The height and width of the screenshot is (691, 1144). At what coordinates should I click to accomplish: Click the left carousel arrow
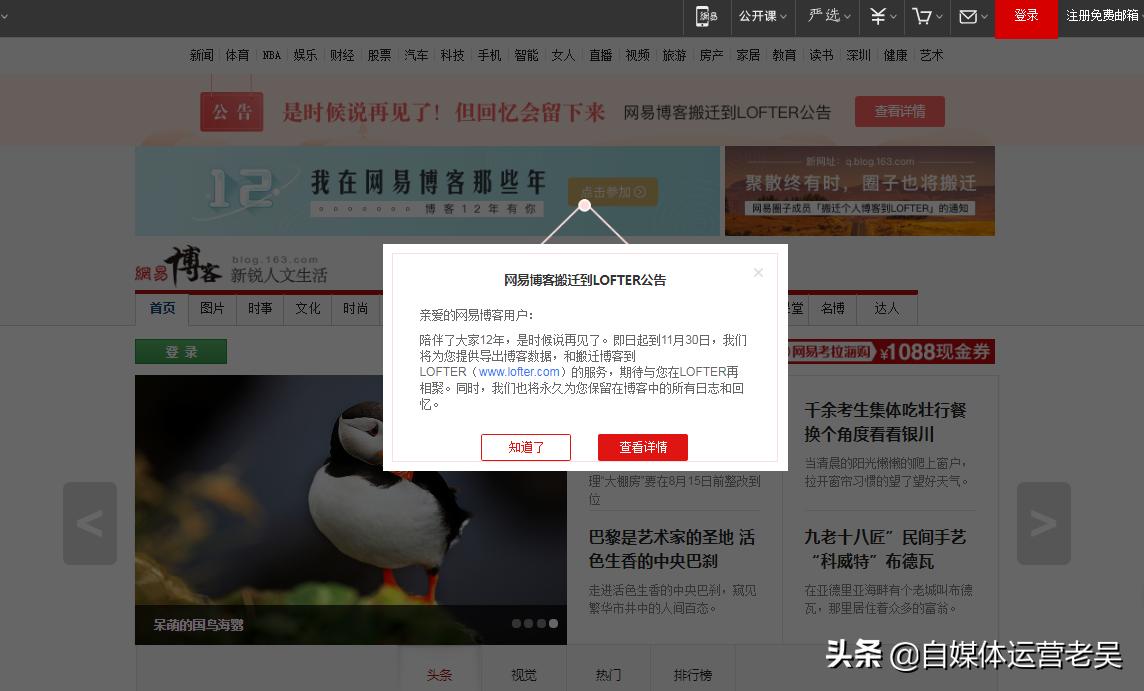point(89,522)
